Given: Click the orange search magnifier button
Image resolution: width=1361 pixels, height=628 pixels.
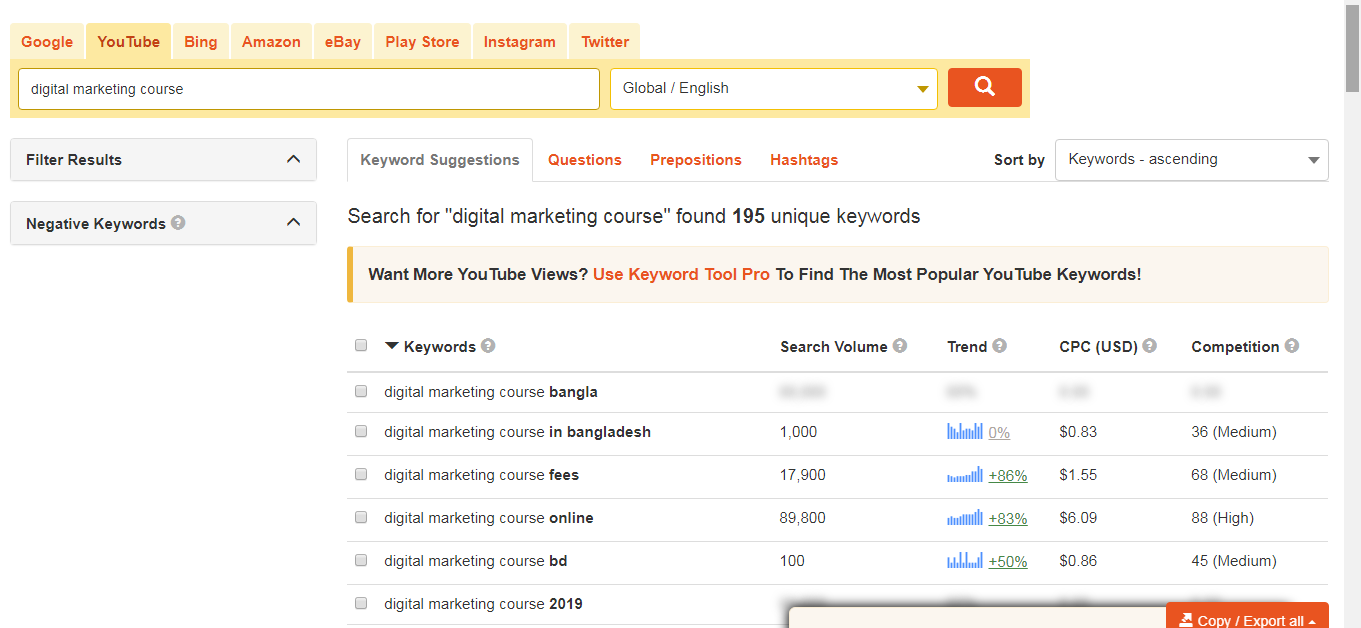Looking at the screenshot, I should point(984,87).
